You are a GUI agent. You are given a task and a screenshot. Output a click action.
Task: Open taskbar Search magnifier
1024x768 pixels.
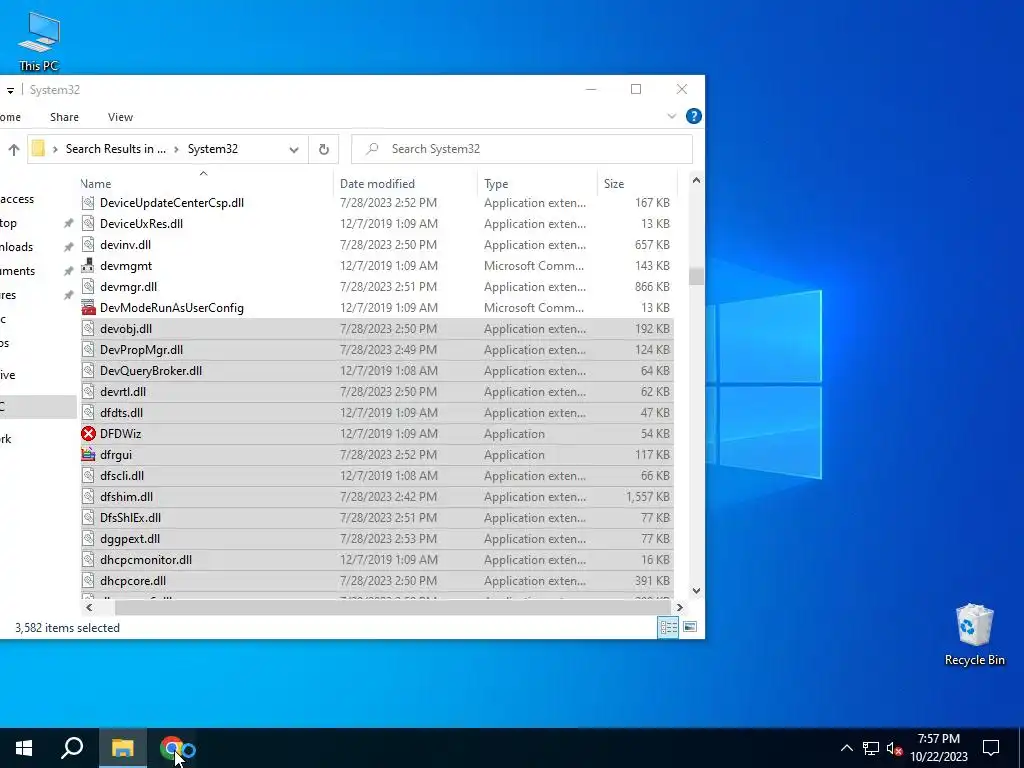pos(72,748)
